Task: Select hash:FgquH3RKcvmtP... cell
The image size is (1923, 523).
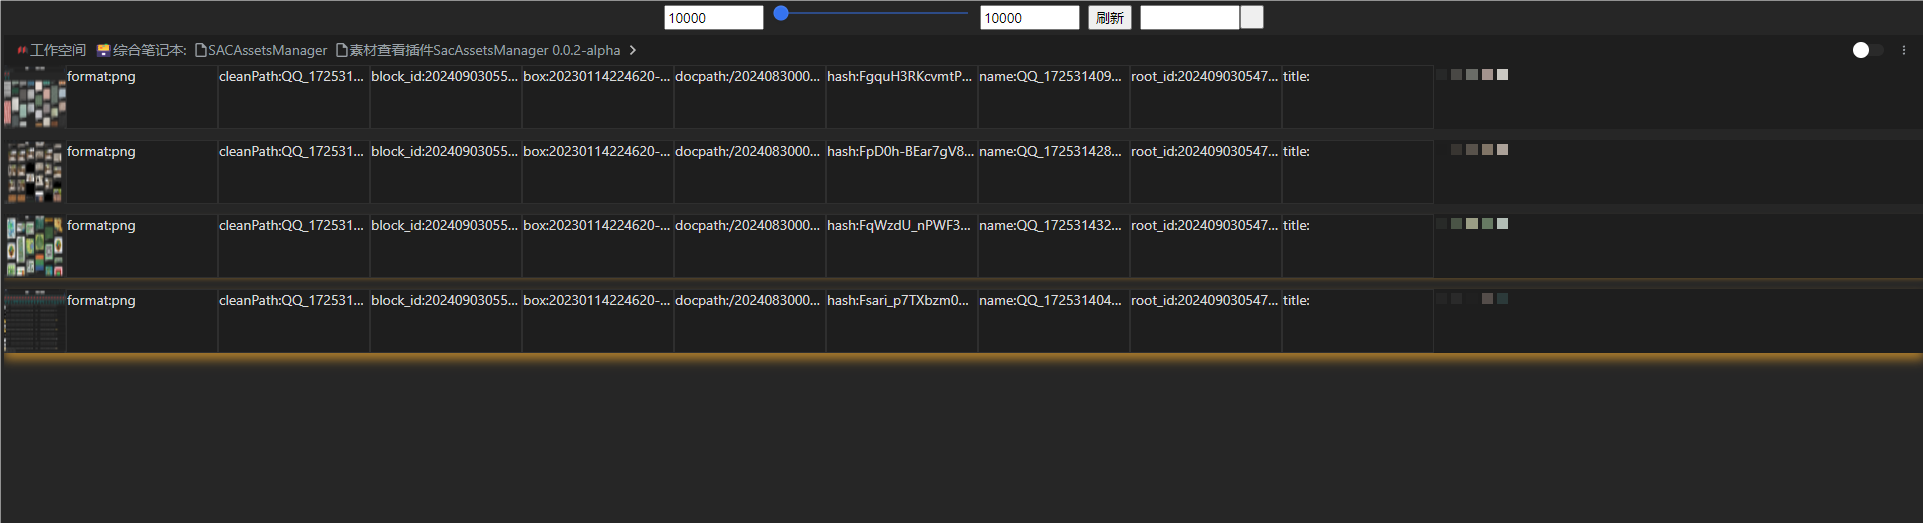Action: 902,97
